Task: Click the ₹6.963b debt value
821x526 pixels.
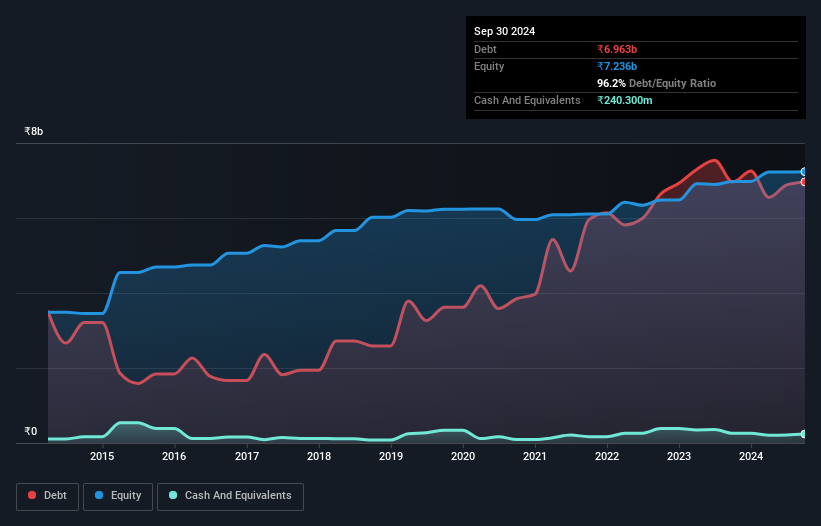Action: pos(617,49)
